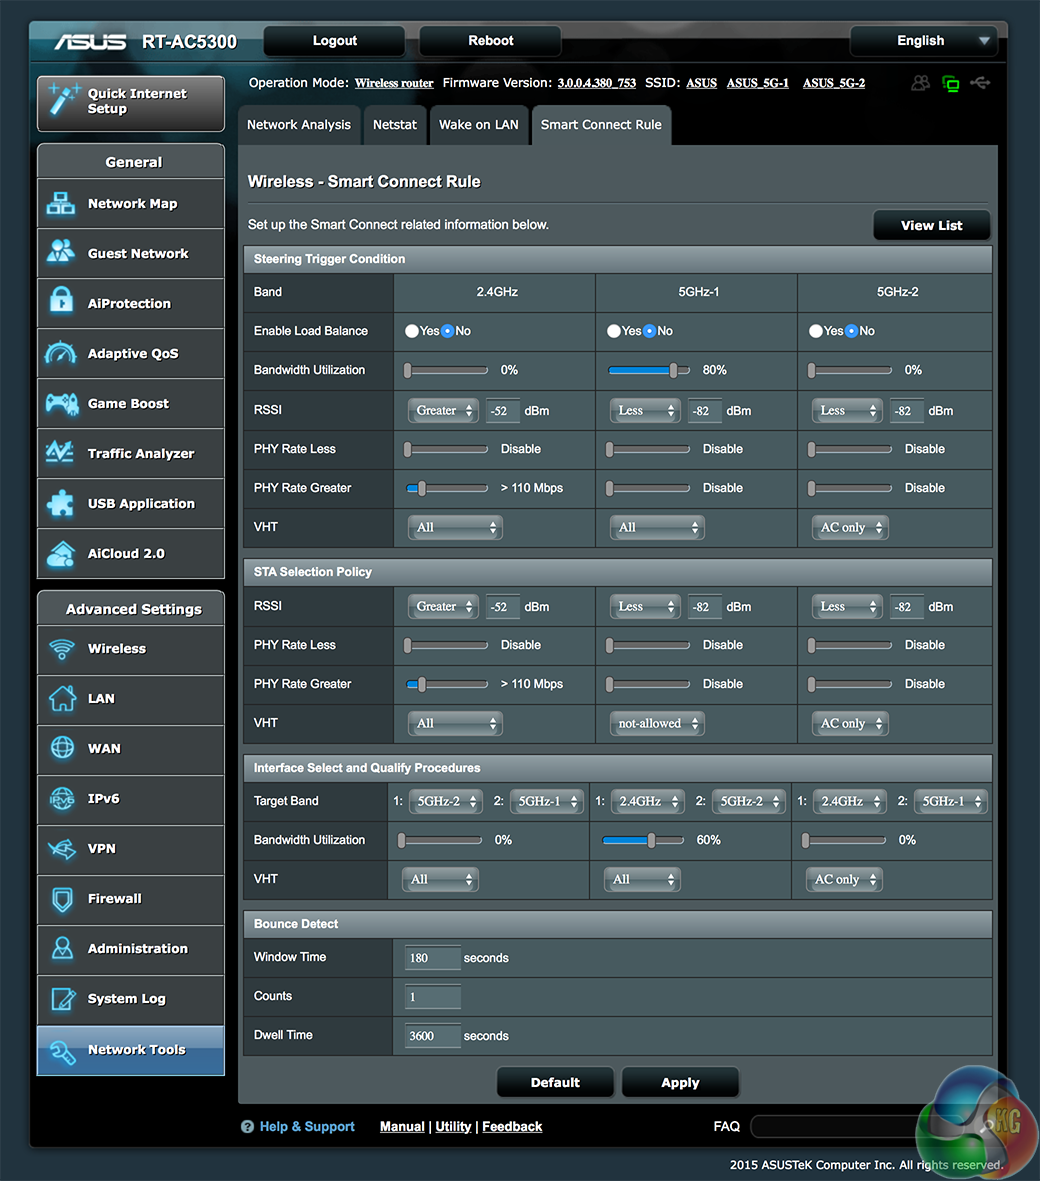Click the VPN icon in Advanced Settings
The width and height of the screenshot is (1040, 1181).
click(x=62, y=849)
